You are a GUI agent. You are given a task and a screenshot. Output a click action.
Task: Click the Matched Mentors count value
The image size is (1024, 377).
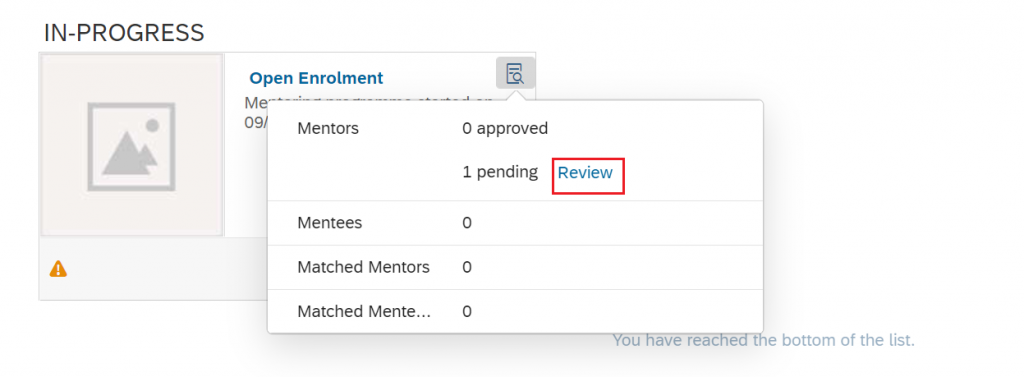click(467, 267)
